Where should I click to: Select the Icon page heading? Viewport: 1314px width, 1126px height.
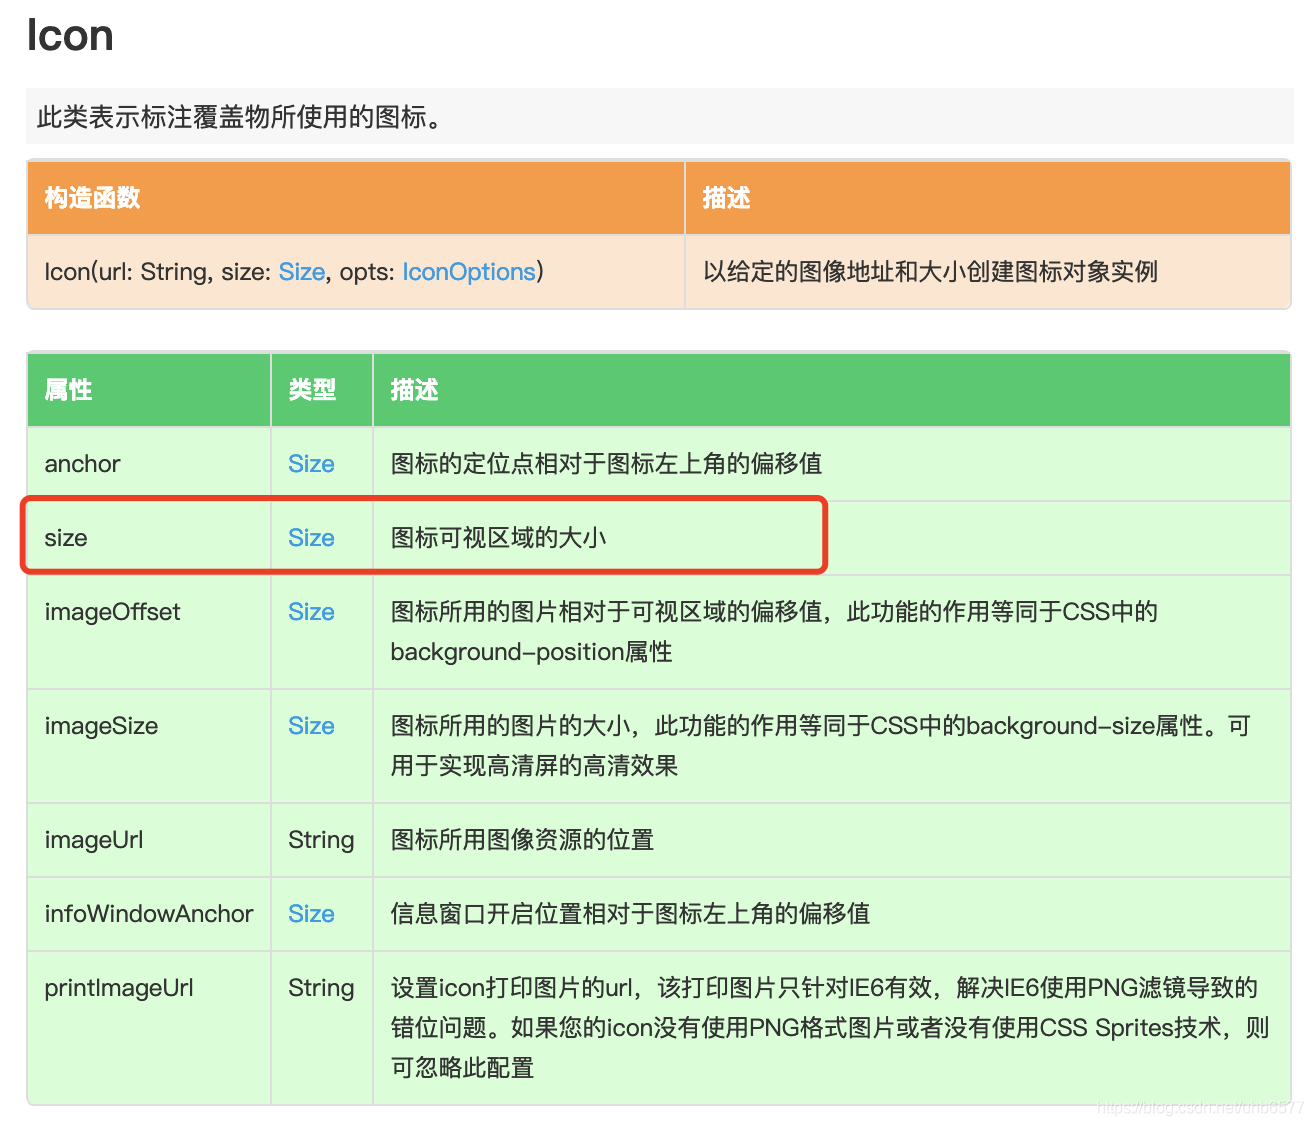point(70,36)
